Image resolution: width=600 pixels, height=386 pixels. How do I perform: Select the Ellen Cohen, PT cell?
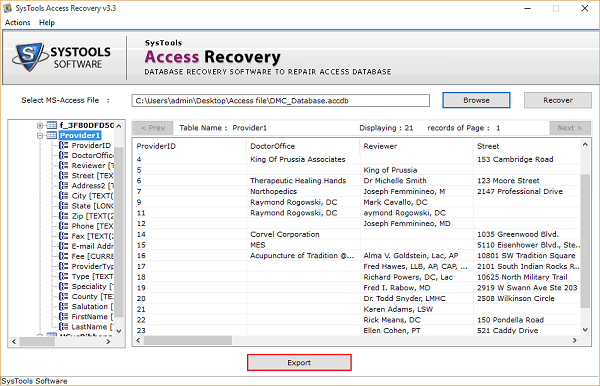[416, 331]
